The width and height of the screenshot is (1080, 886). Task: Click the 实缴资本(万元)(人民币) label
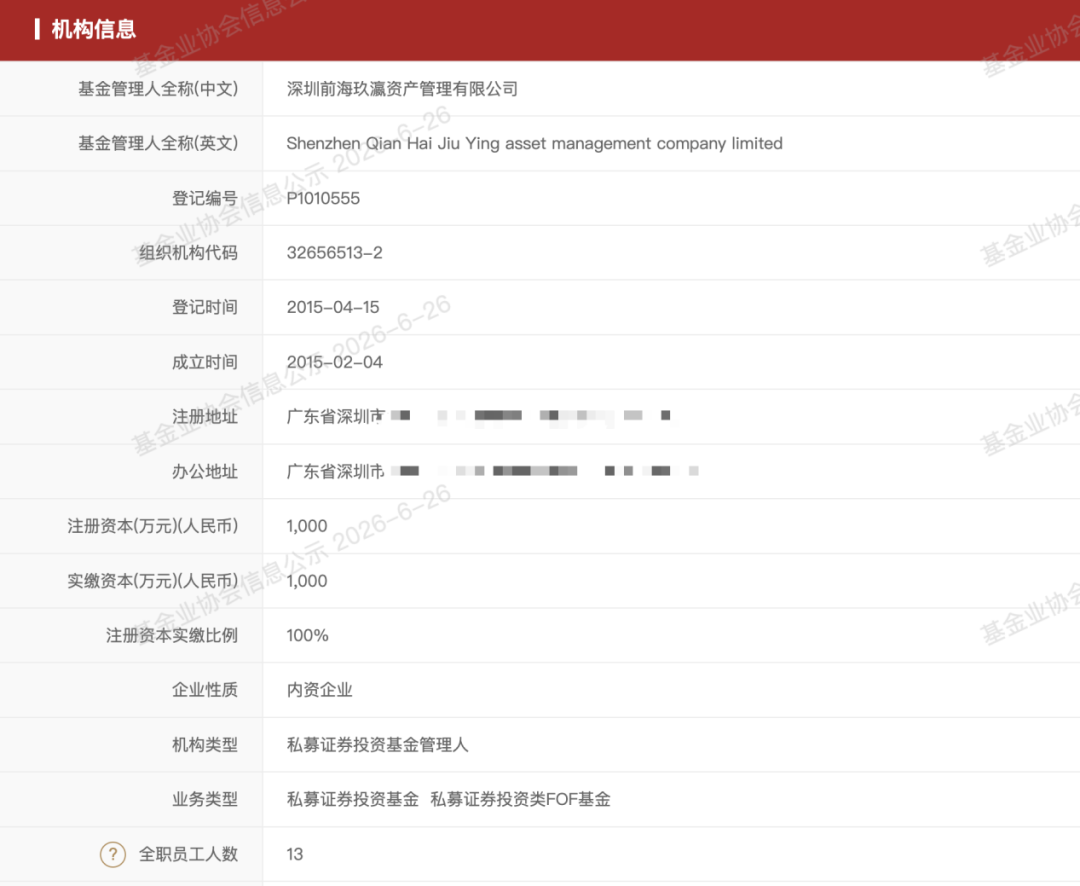coord(152,581)
